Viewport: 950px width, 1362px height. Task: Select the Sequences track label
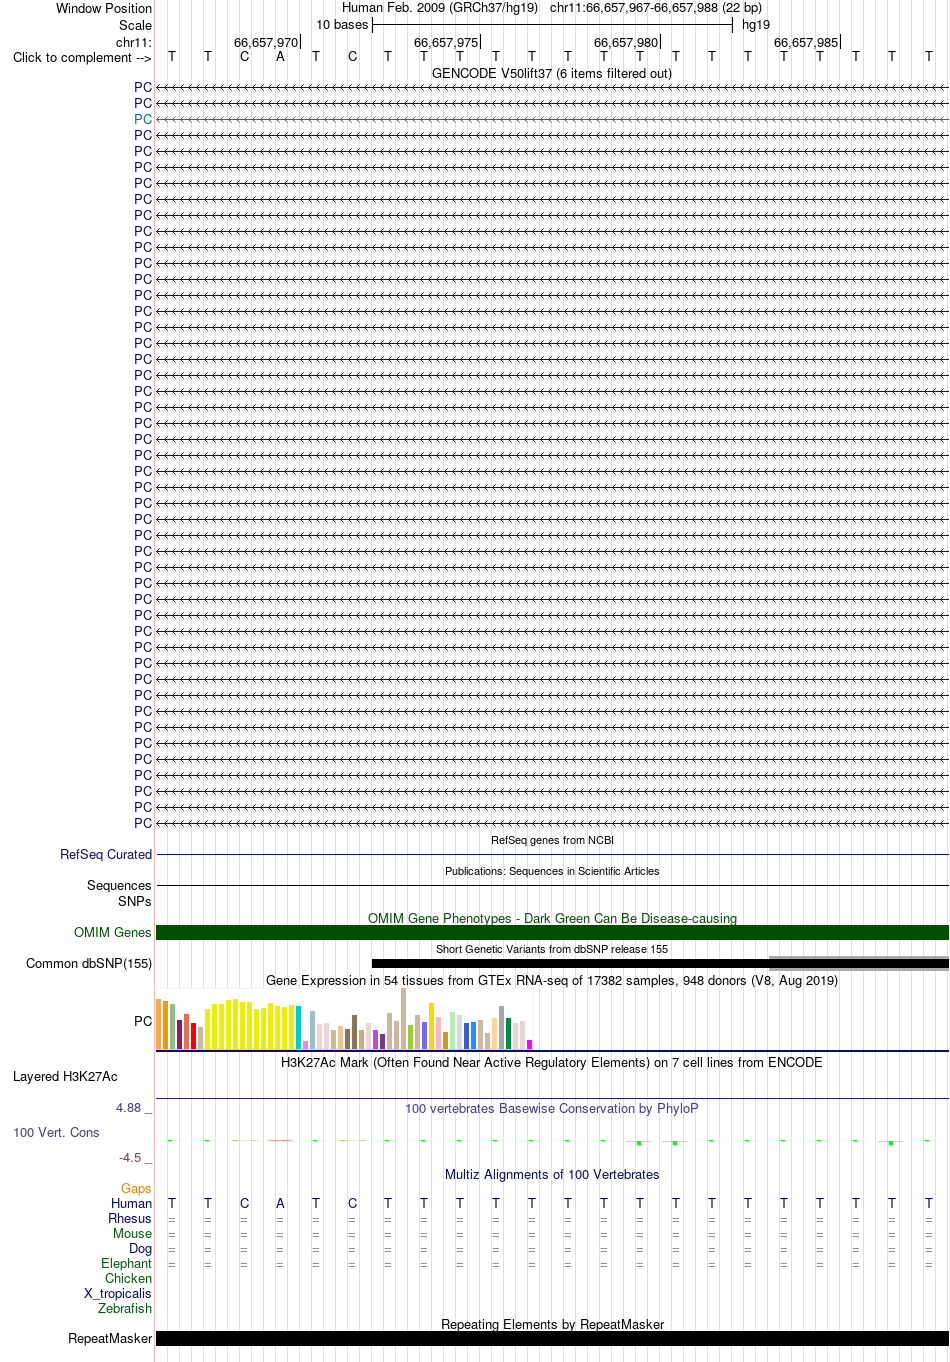[119, 885]
